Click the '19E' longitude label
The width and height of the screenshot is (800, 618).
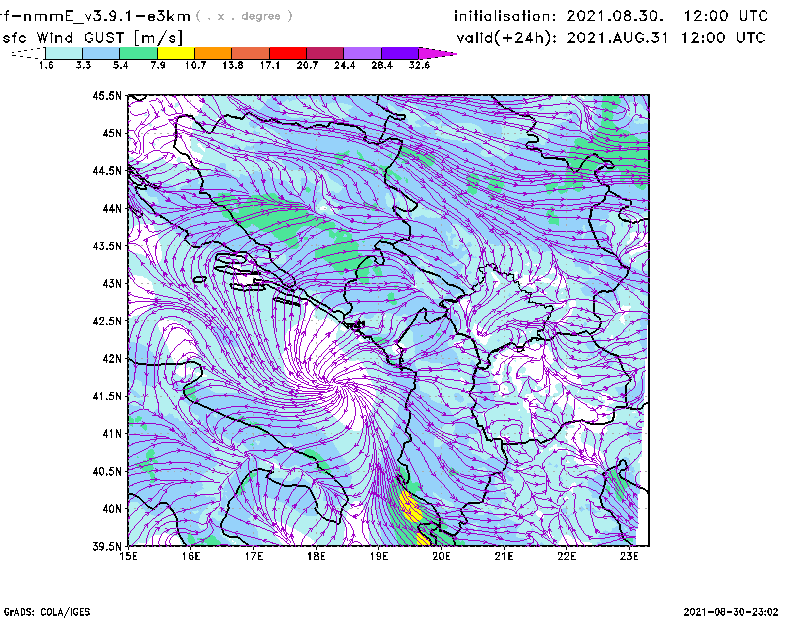(379, 556)
